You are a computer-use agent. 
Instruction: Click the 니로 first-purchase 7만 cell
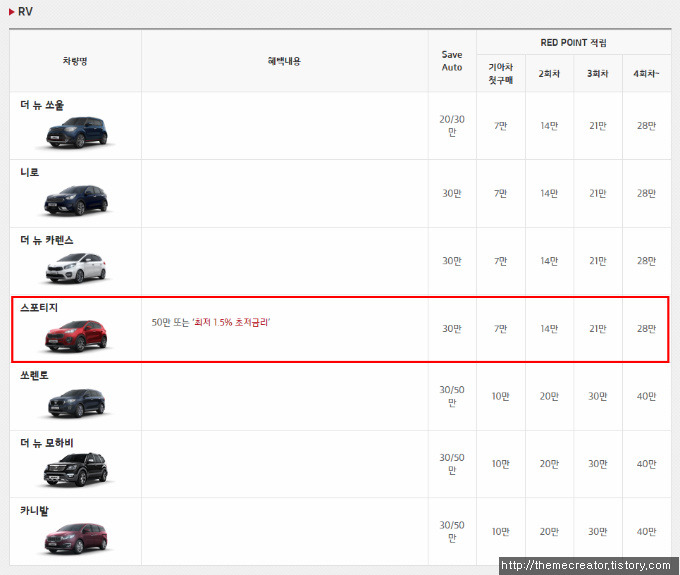[500, 193]
